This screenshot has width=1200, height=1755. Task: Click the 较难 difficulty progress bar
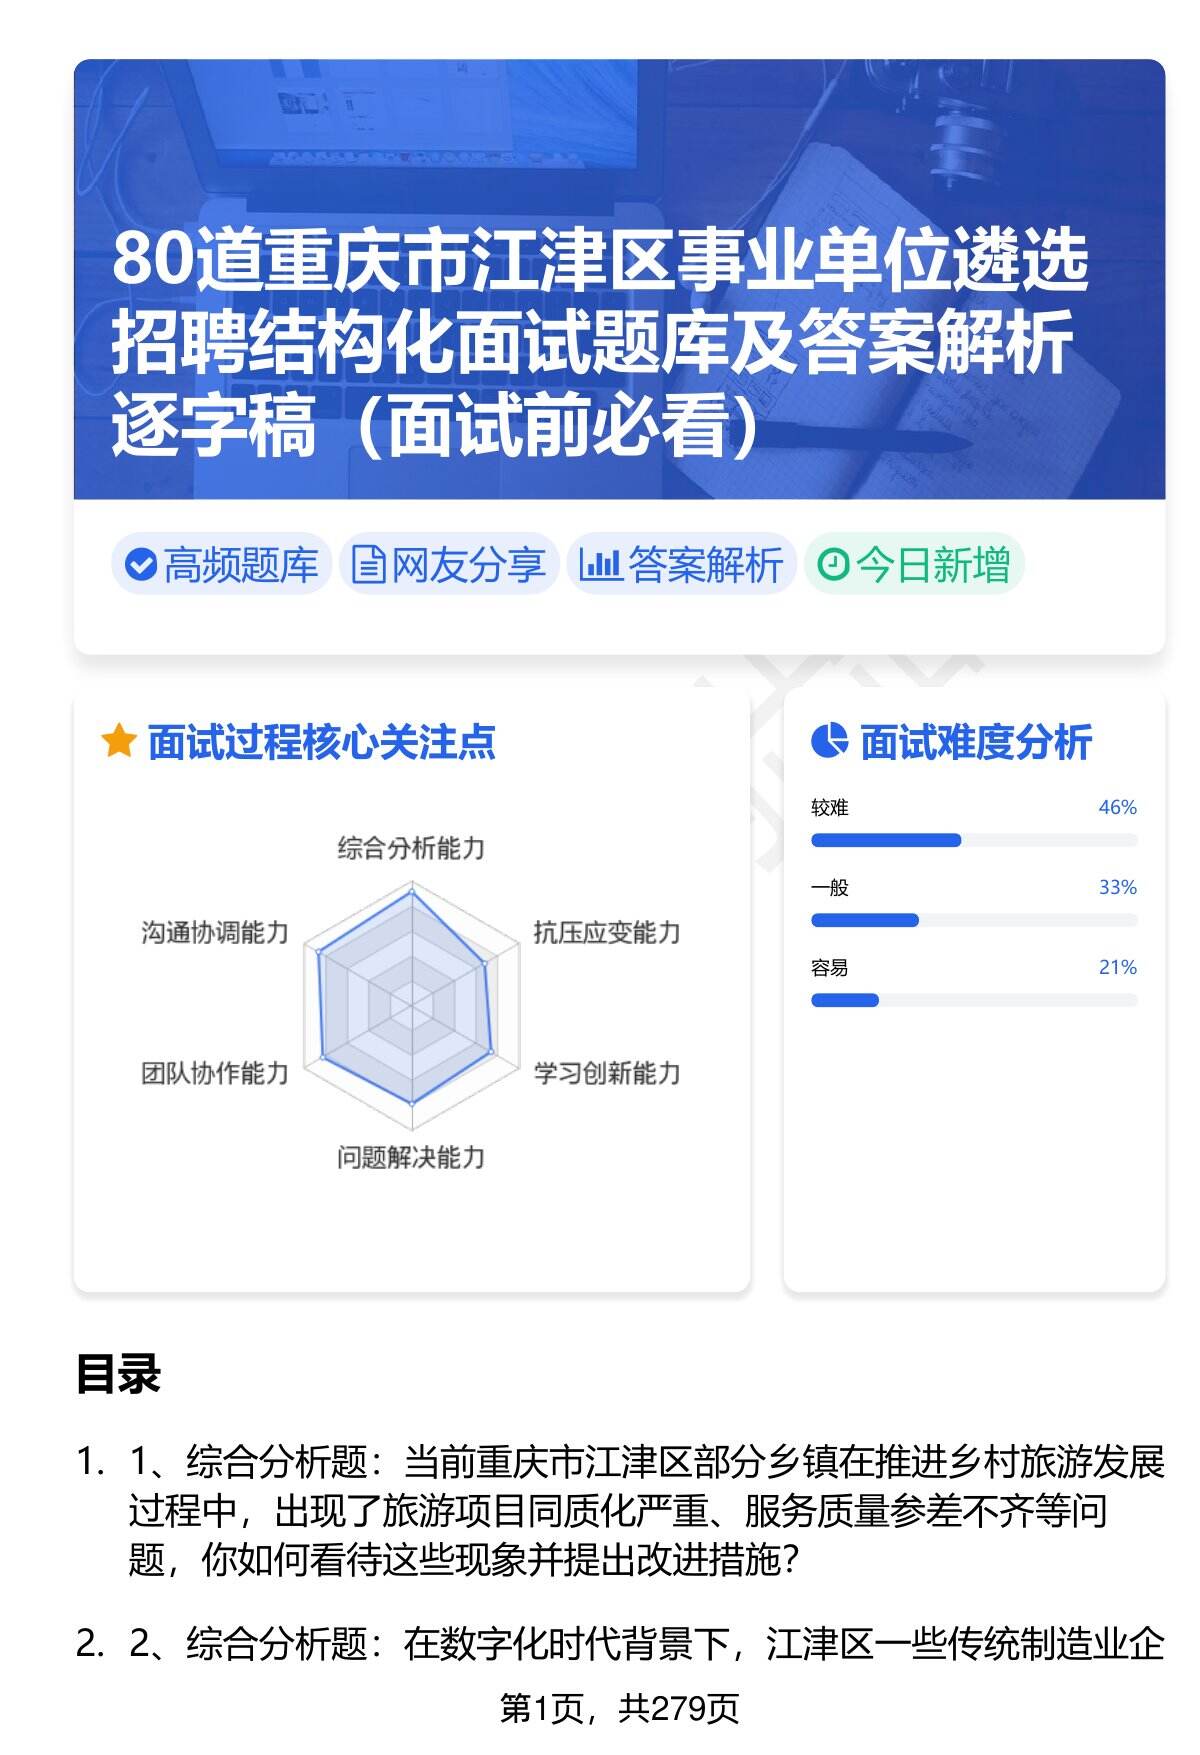[973, 840]
